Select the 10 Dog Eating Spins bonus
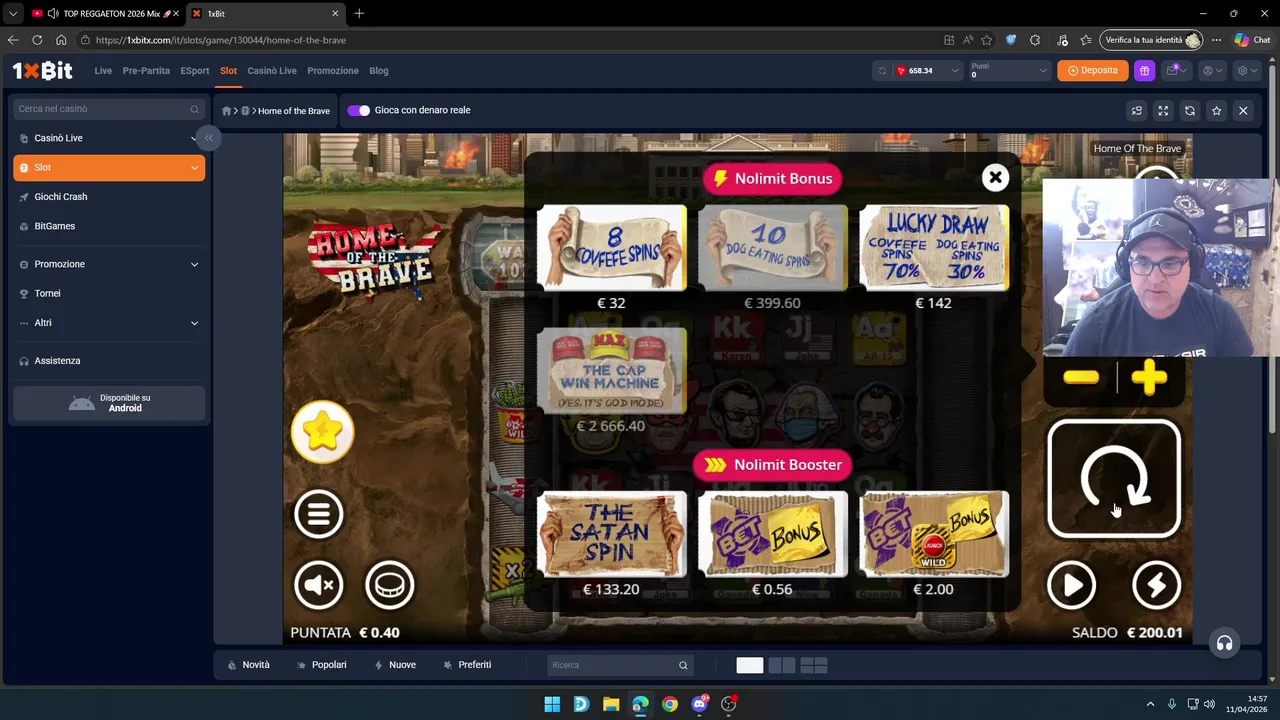 point(773,248)
